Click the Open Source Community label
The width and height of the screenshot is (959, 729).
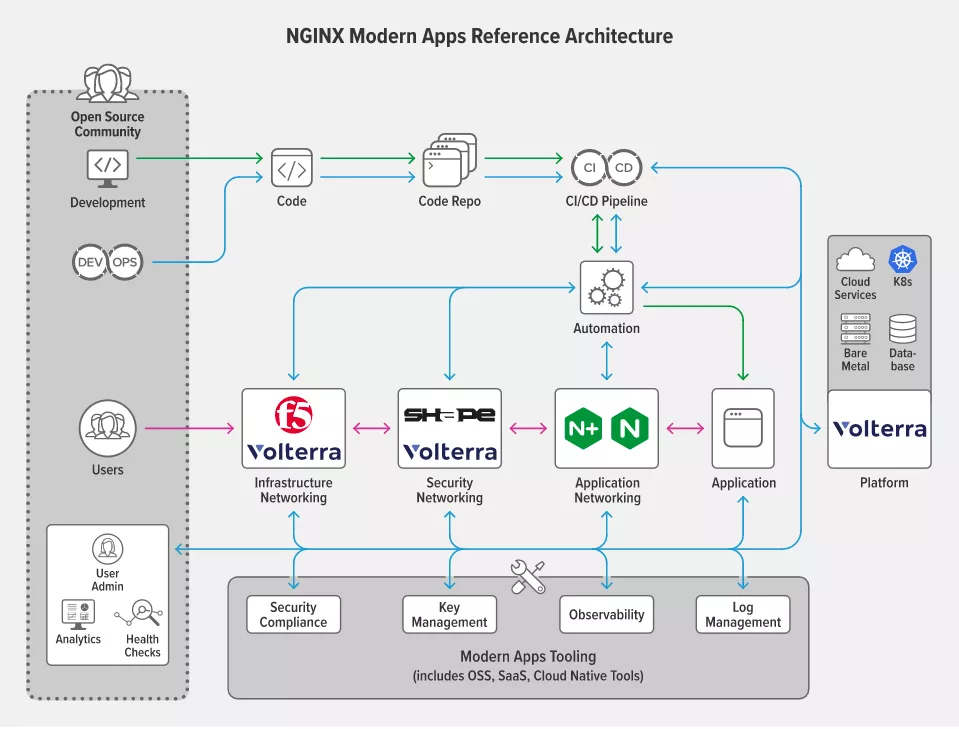pyautogui.click(x=108, y=124)
